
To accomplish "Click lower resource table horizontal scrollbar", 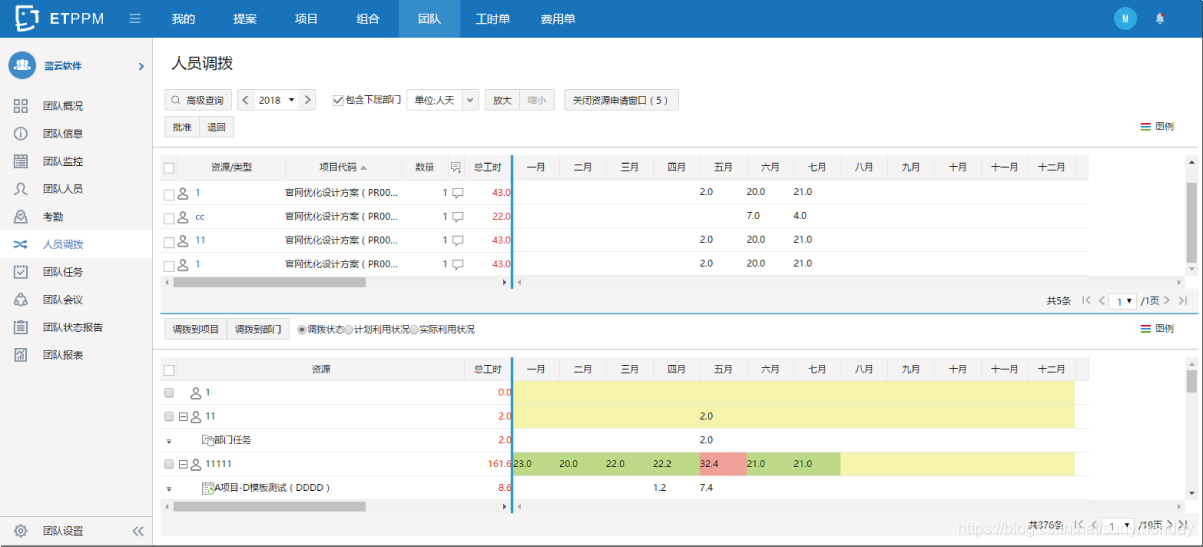I will coord(270,507).
